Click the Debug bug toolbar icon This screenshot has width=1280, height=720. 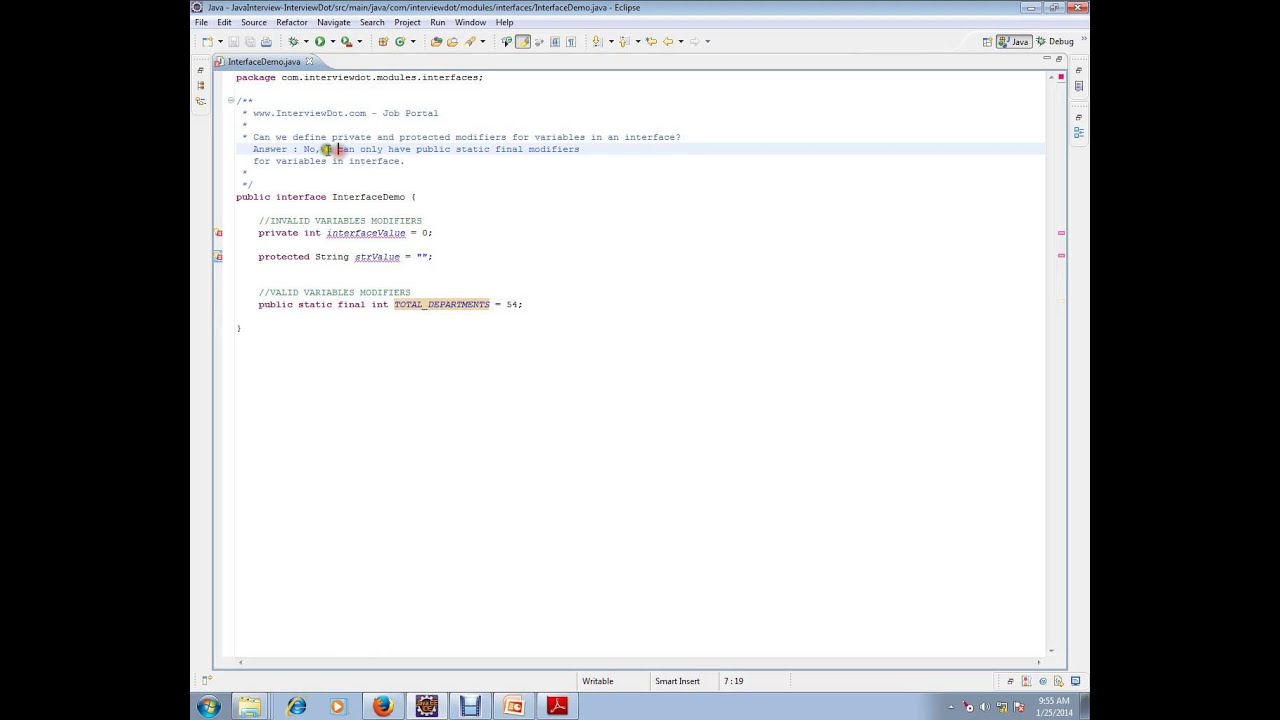pyautogui.click(x=293, y=41)
